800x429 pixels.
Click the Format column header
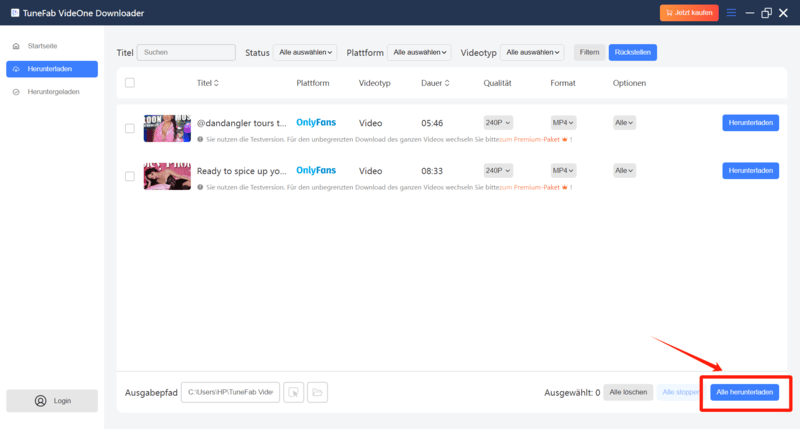pyautogui.click(x=563, y=83)
